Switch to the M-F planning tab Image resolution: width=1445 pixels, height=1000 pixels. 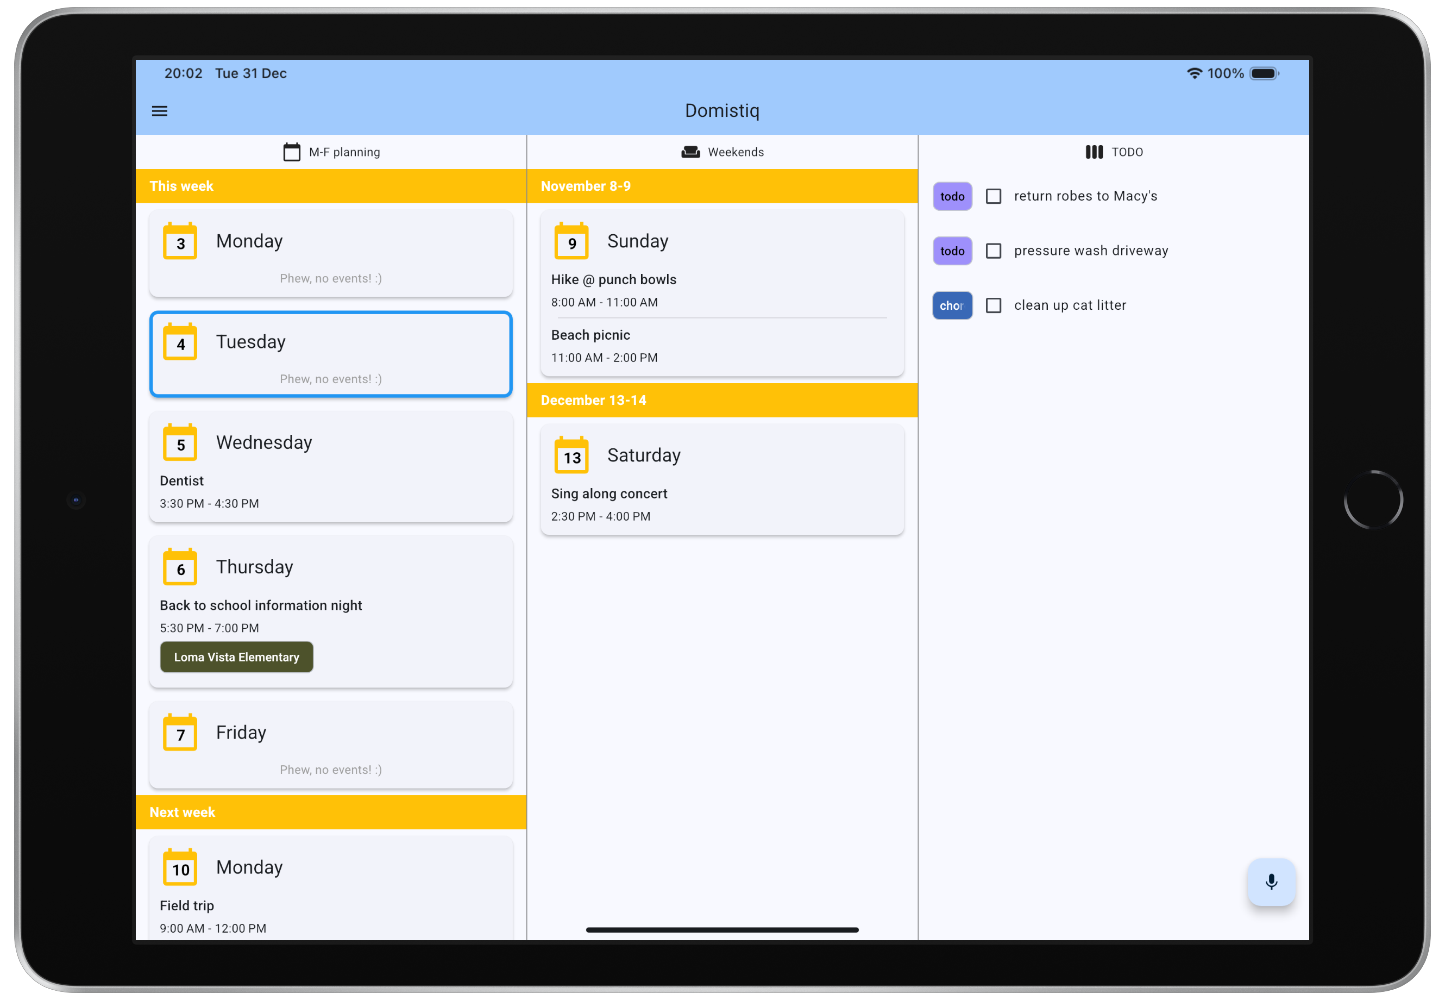point(331,151)
